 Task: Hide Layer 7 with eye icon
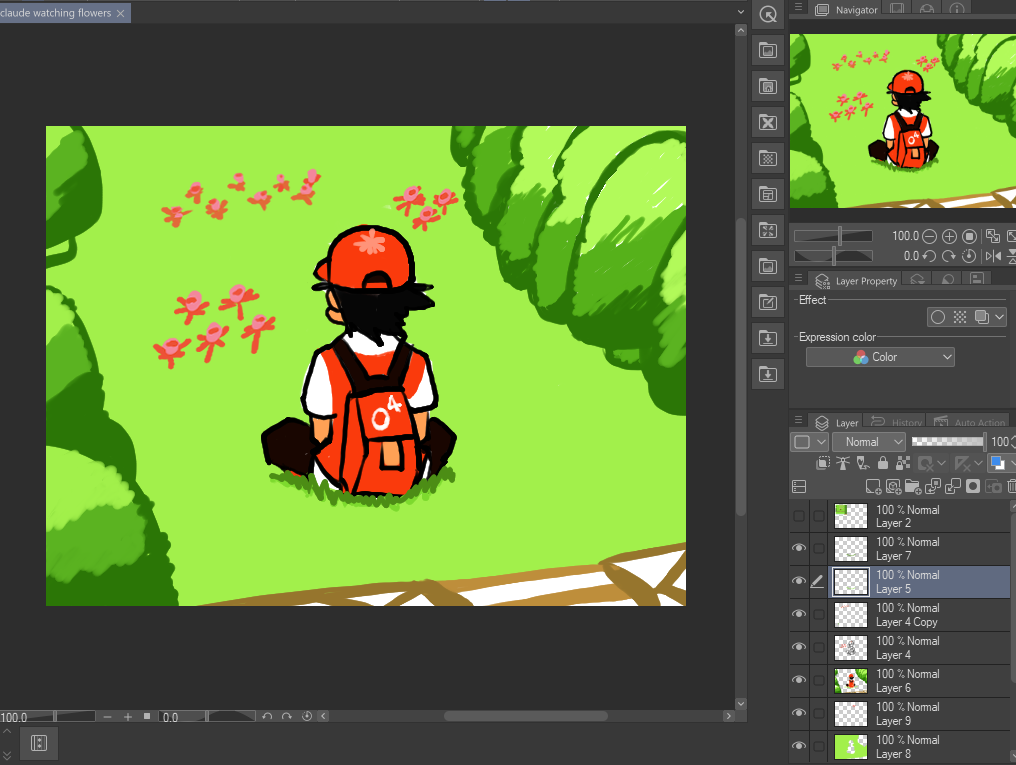click(x=799, y=548)
